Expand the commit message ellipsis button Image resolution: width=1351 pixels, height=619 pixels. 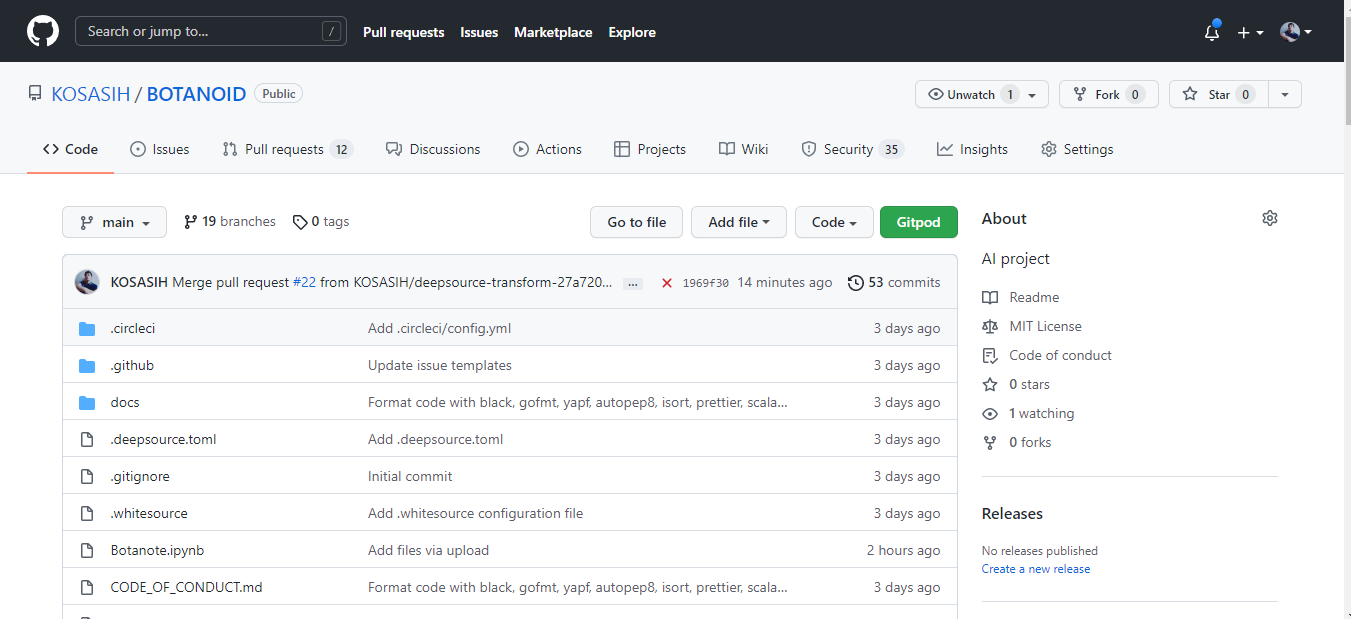point(633,284)
